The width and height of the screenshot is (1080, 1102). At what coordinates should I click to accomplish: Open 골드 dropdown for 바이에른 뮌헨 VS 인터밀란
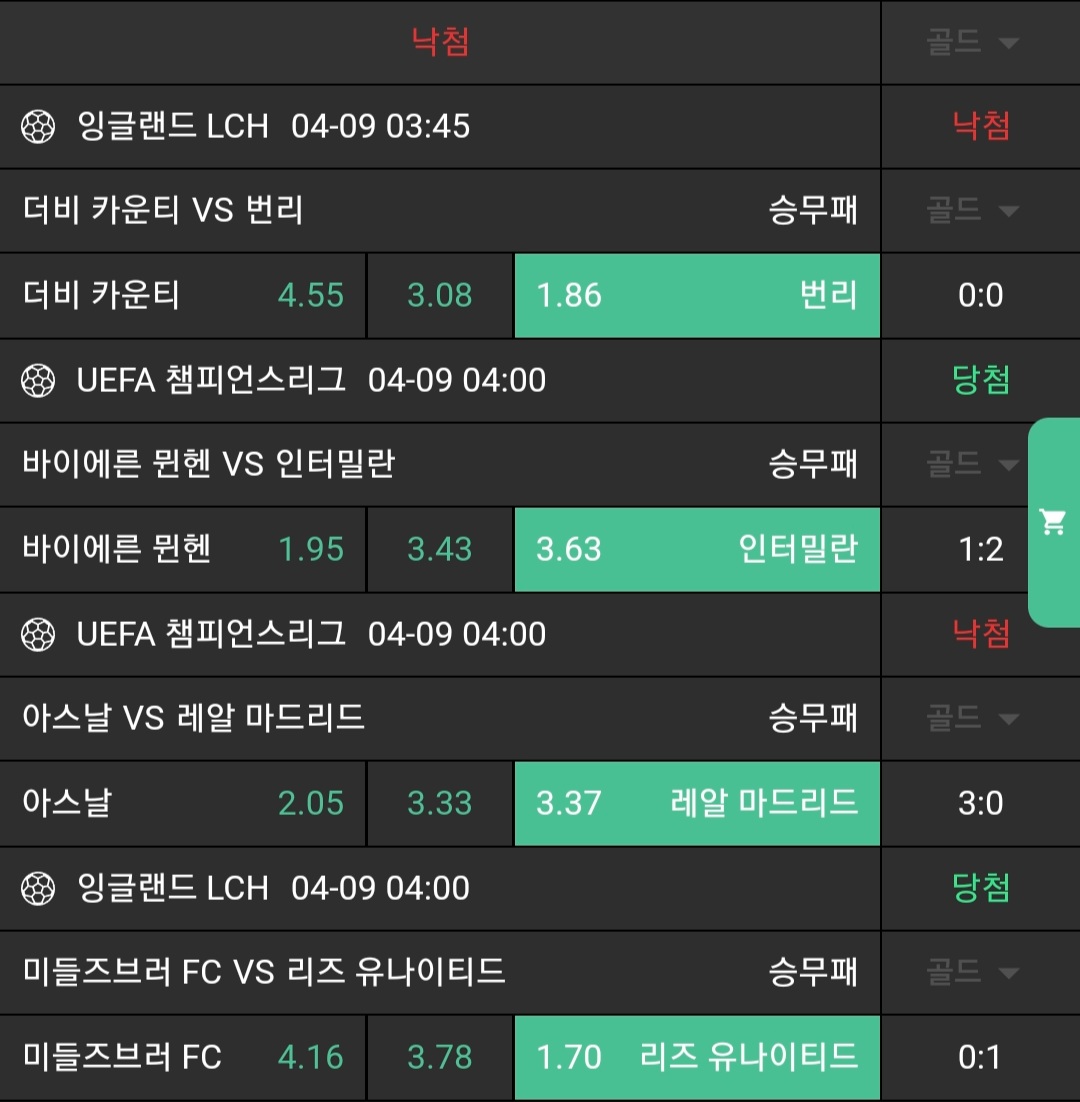[x=972, y=465]
